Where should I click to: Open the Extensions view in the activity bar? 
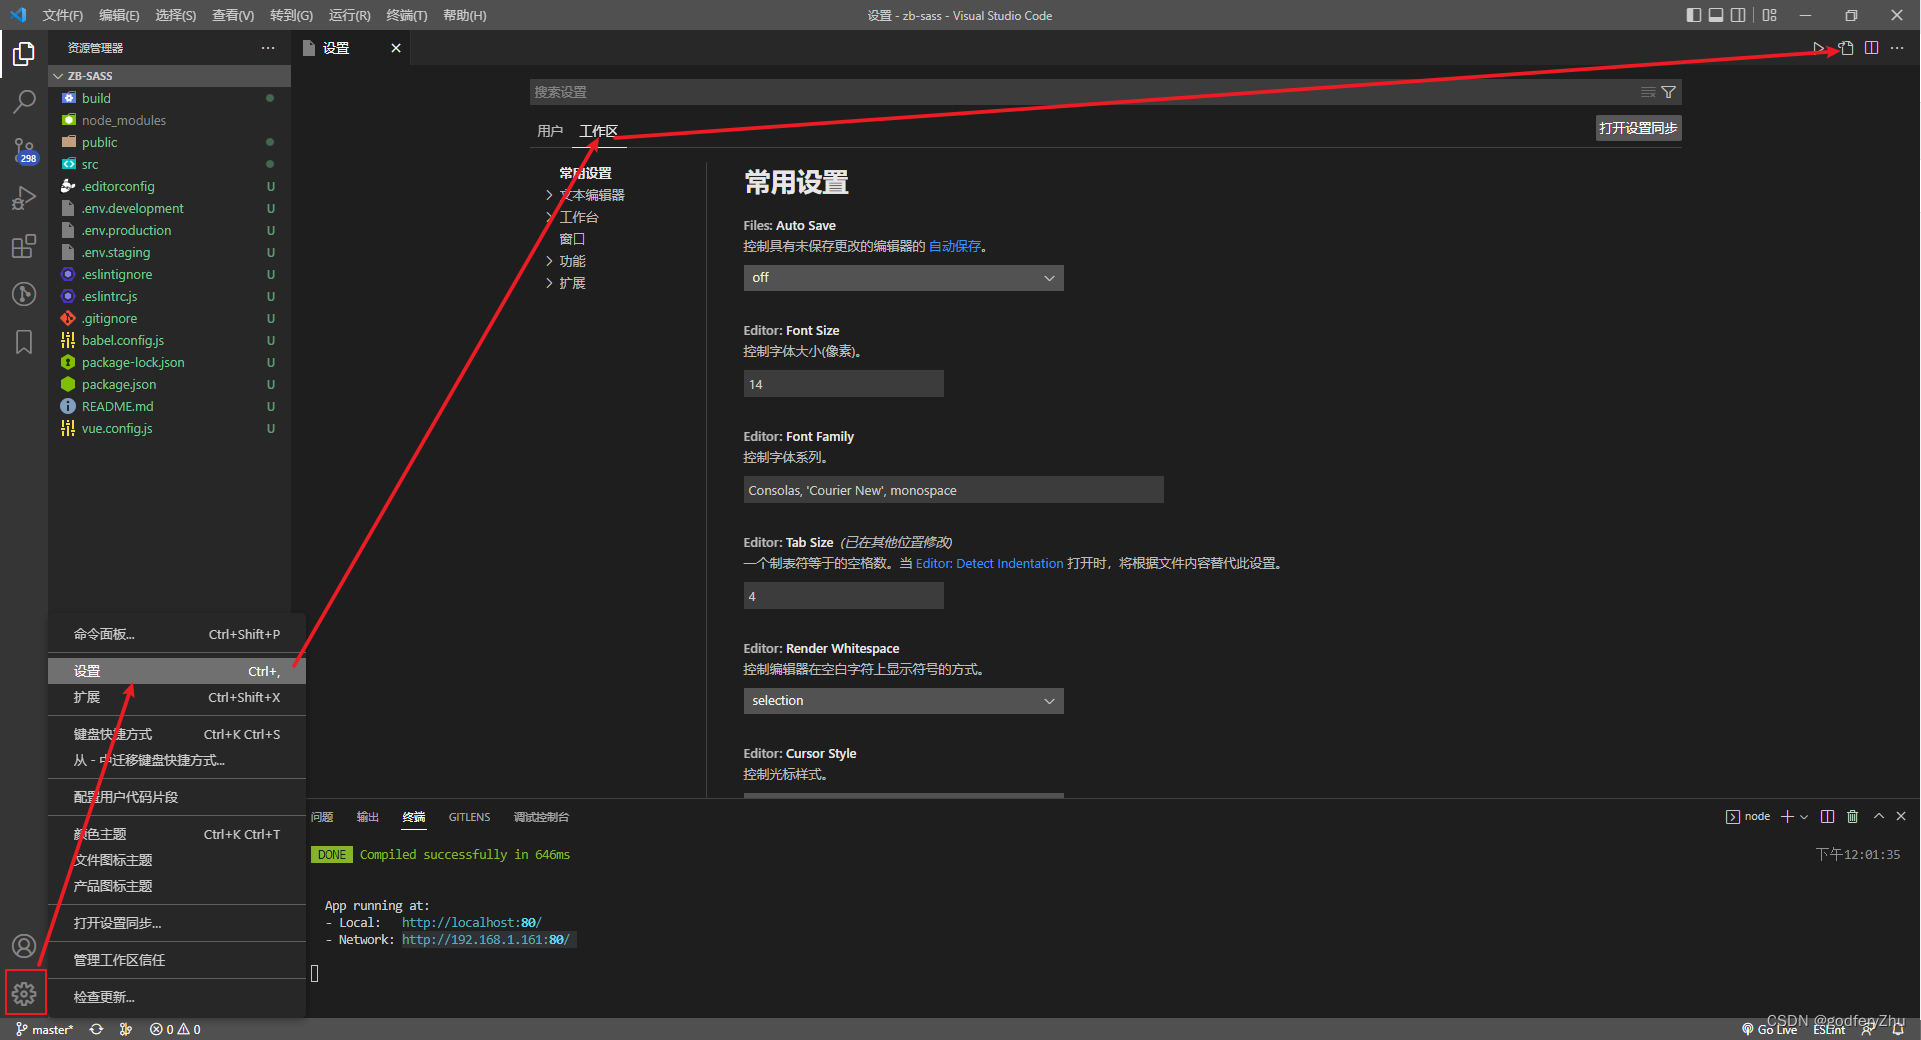(24, 246)
